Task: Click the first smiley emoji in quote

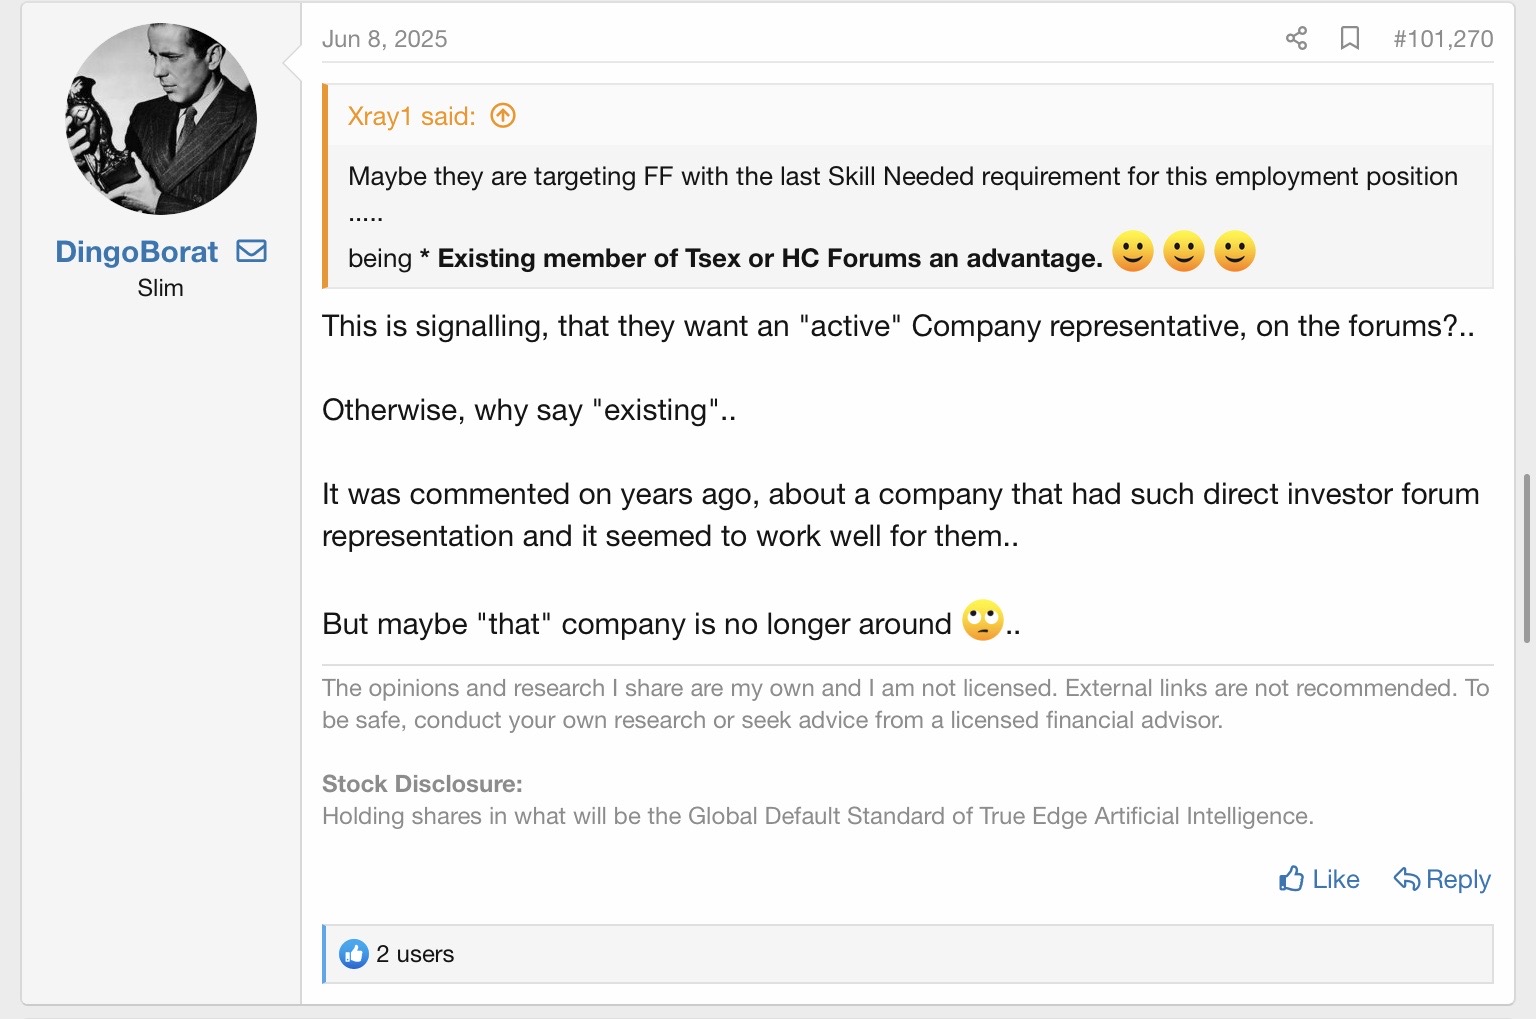Action: 1132,251
